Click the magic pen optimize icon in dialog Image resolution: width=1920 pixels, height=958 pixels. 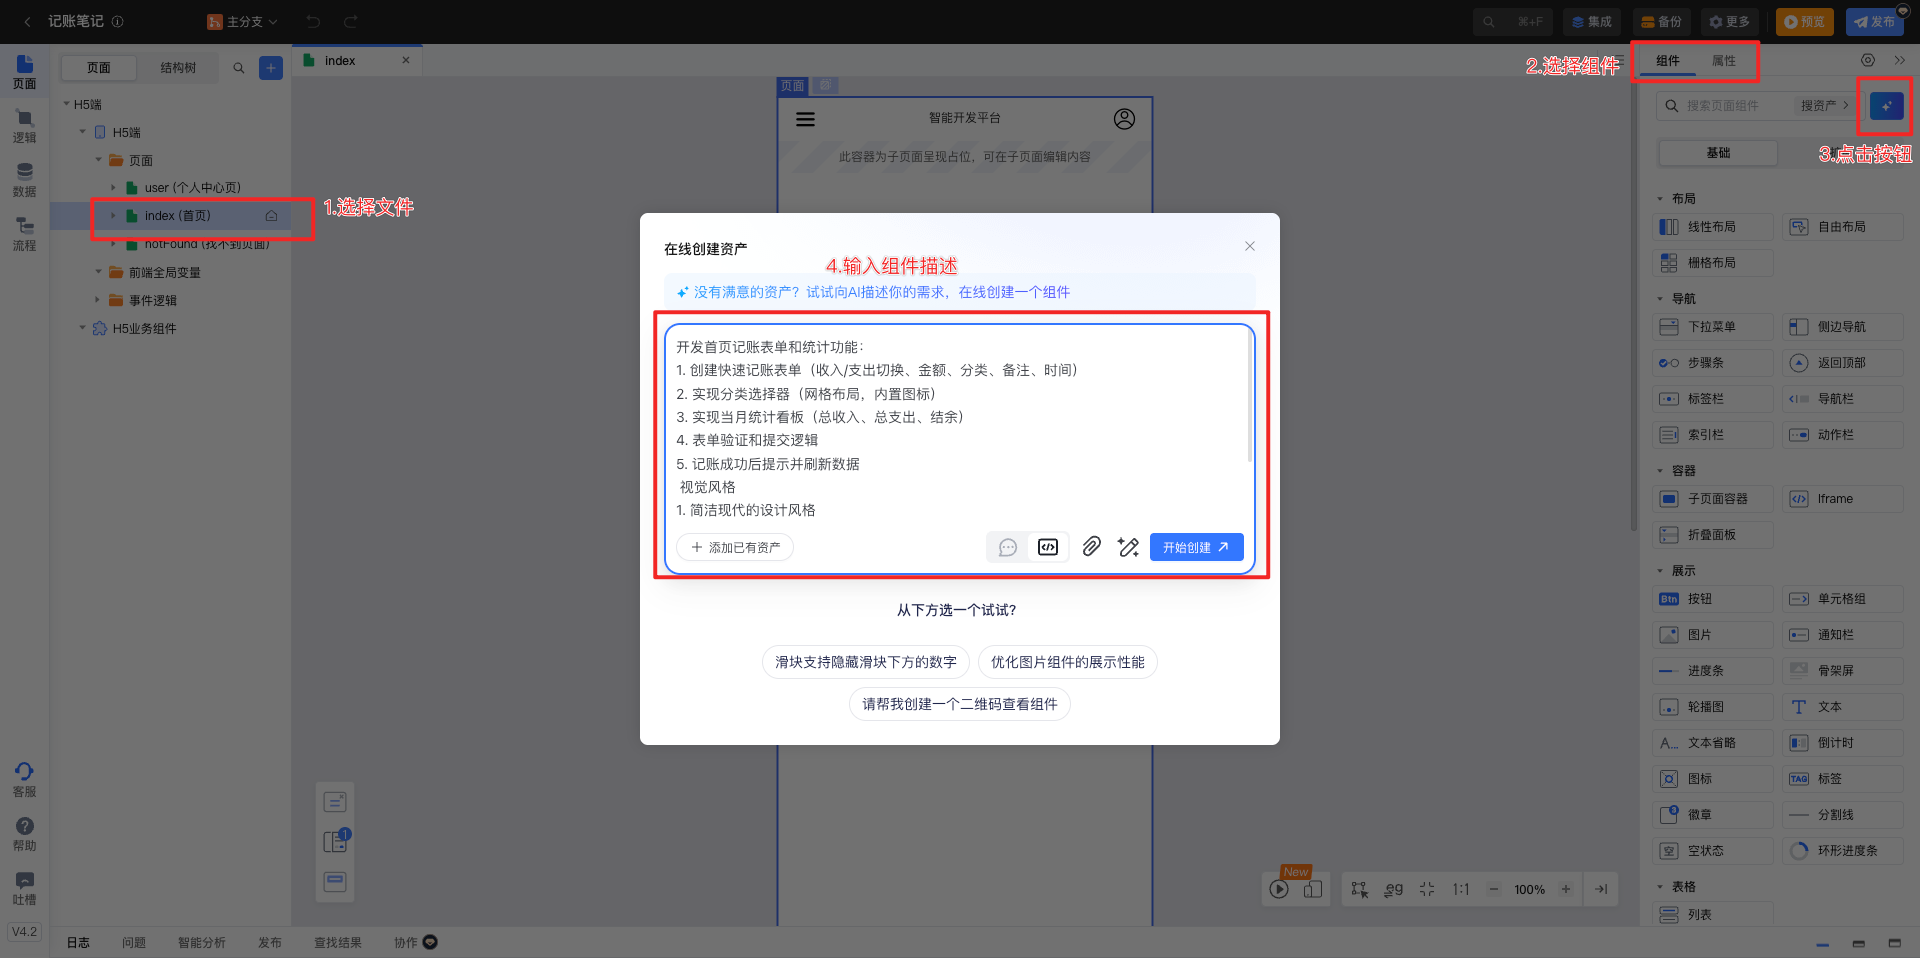[x=1128, y=547]
